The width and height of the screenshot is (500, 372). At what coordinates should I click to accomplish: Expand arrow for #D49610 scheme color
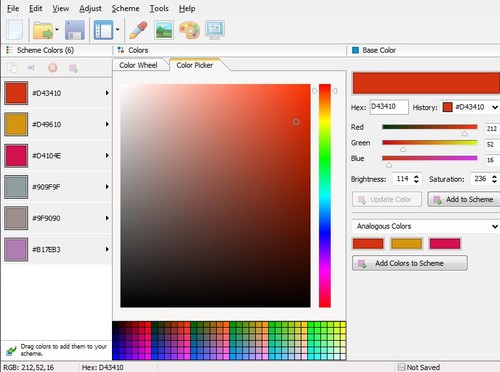(x=107, y=124)
